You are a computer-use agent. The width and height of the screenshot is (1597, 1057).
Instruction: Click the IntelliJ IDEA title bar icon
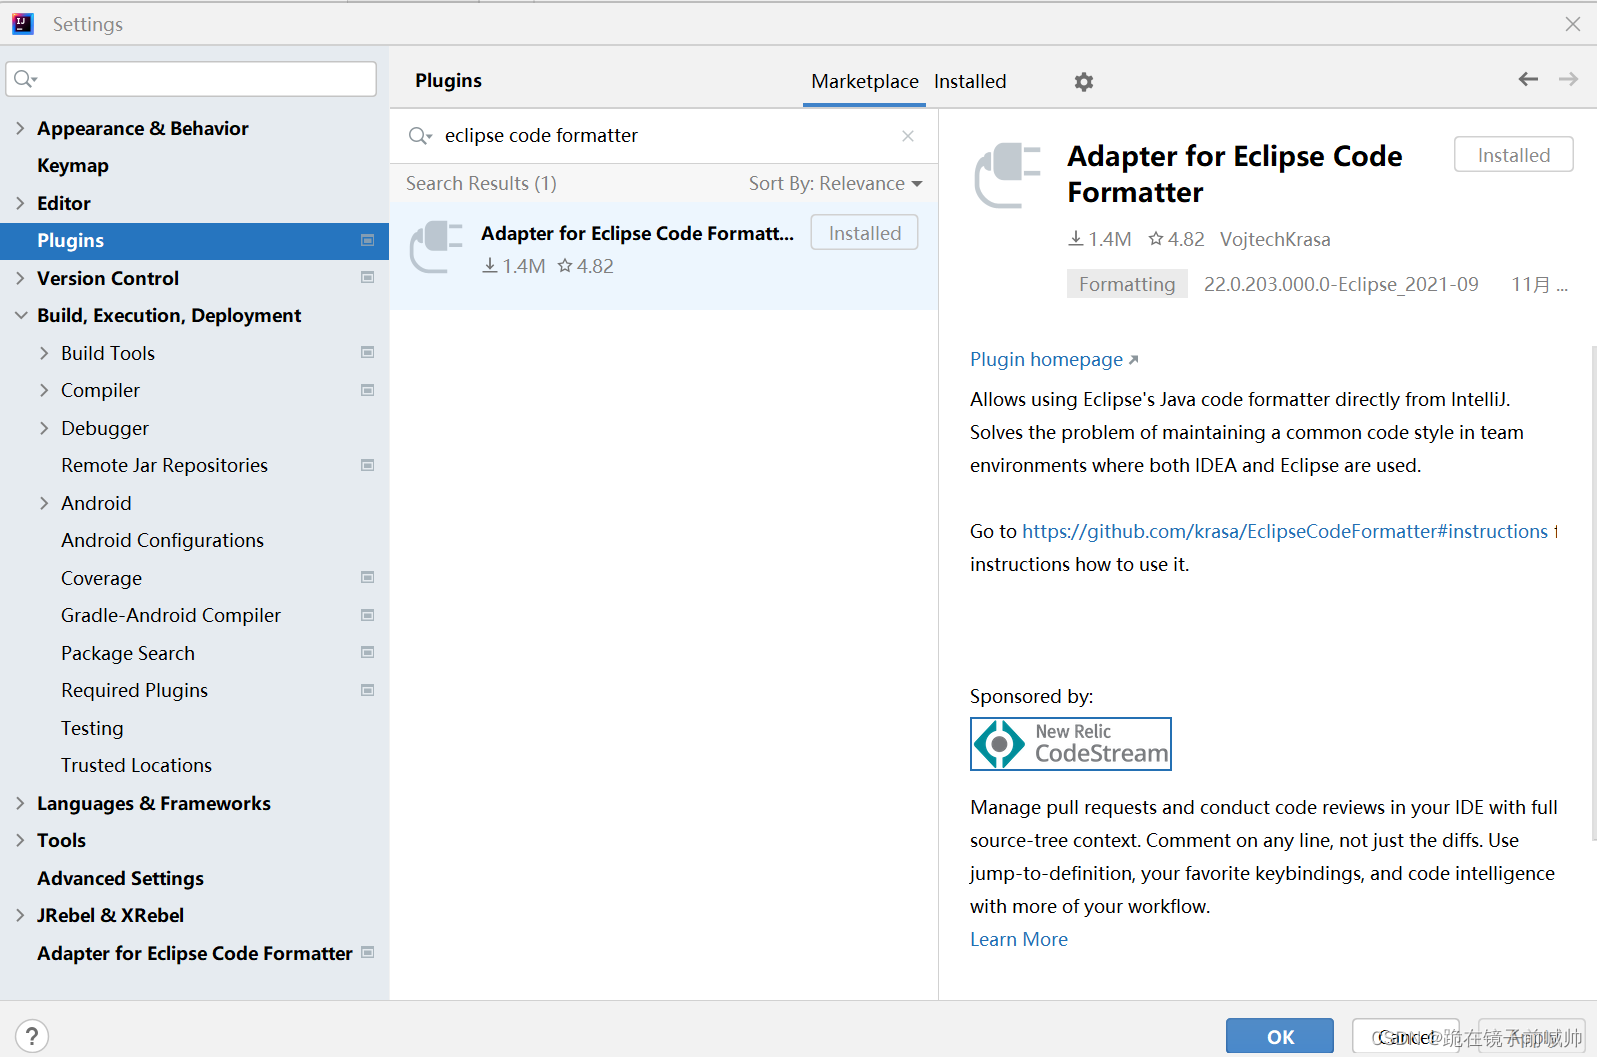[22, 24]
